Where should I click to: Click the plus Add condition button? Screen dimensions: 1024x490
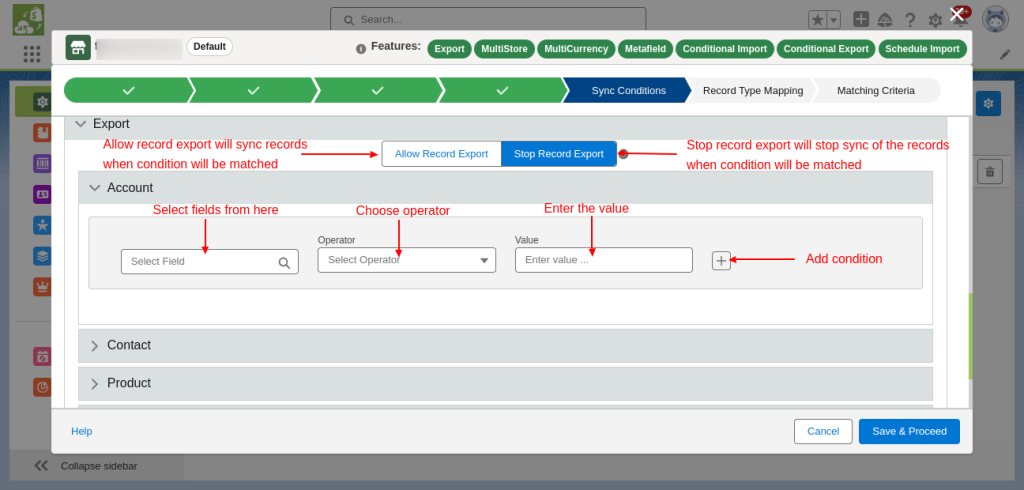coord(721,260)
